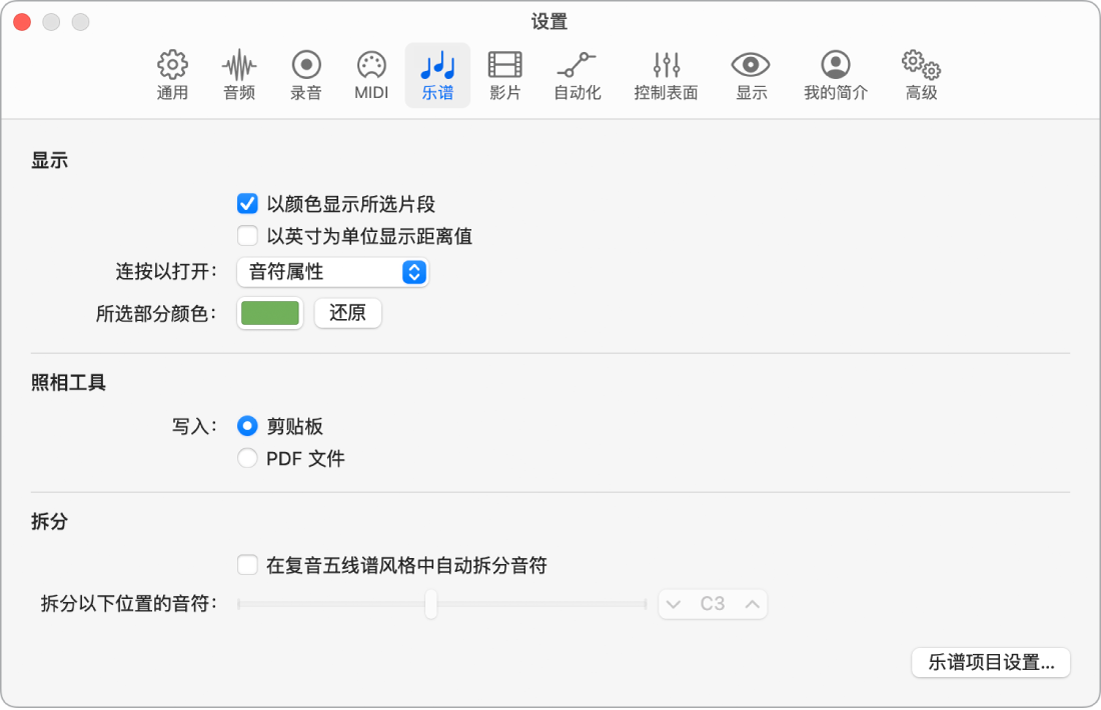Open the 音频 waveform settings pane

click(x=239, y=74)
